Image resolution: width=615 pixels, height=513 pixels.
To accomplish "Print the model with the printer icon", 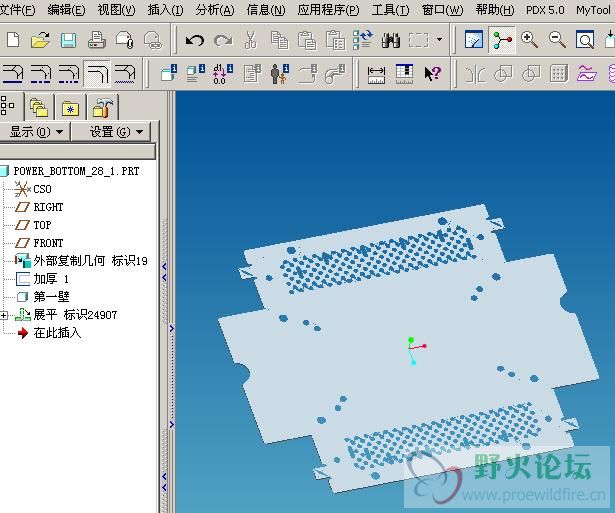I will point(96,40).
